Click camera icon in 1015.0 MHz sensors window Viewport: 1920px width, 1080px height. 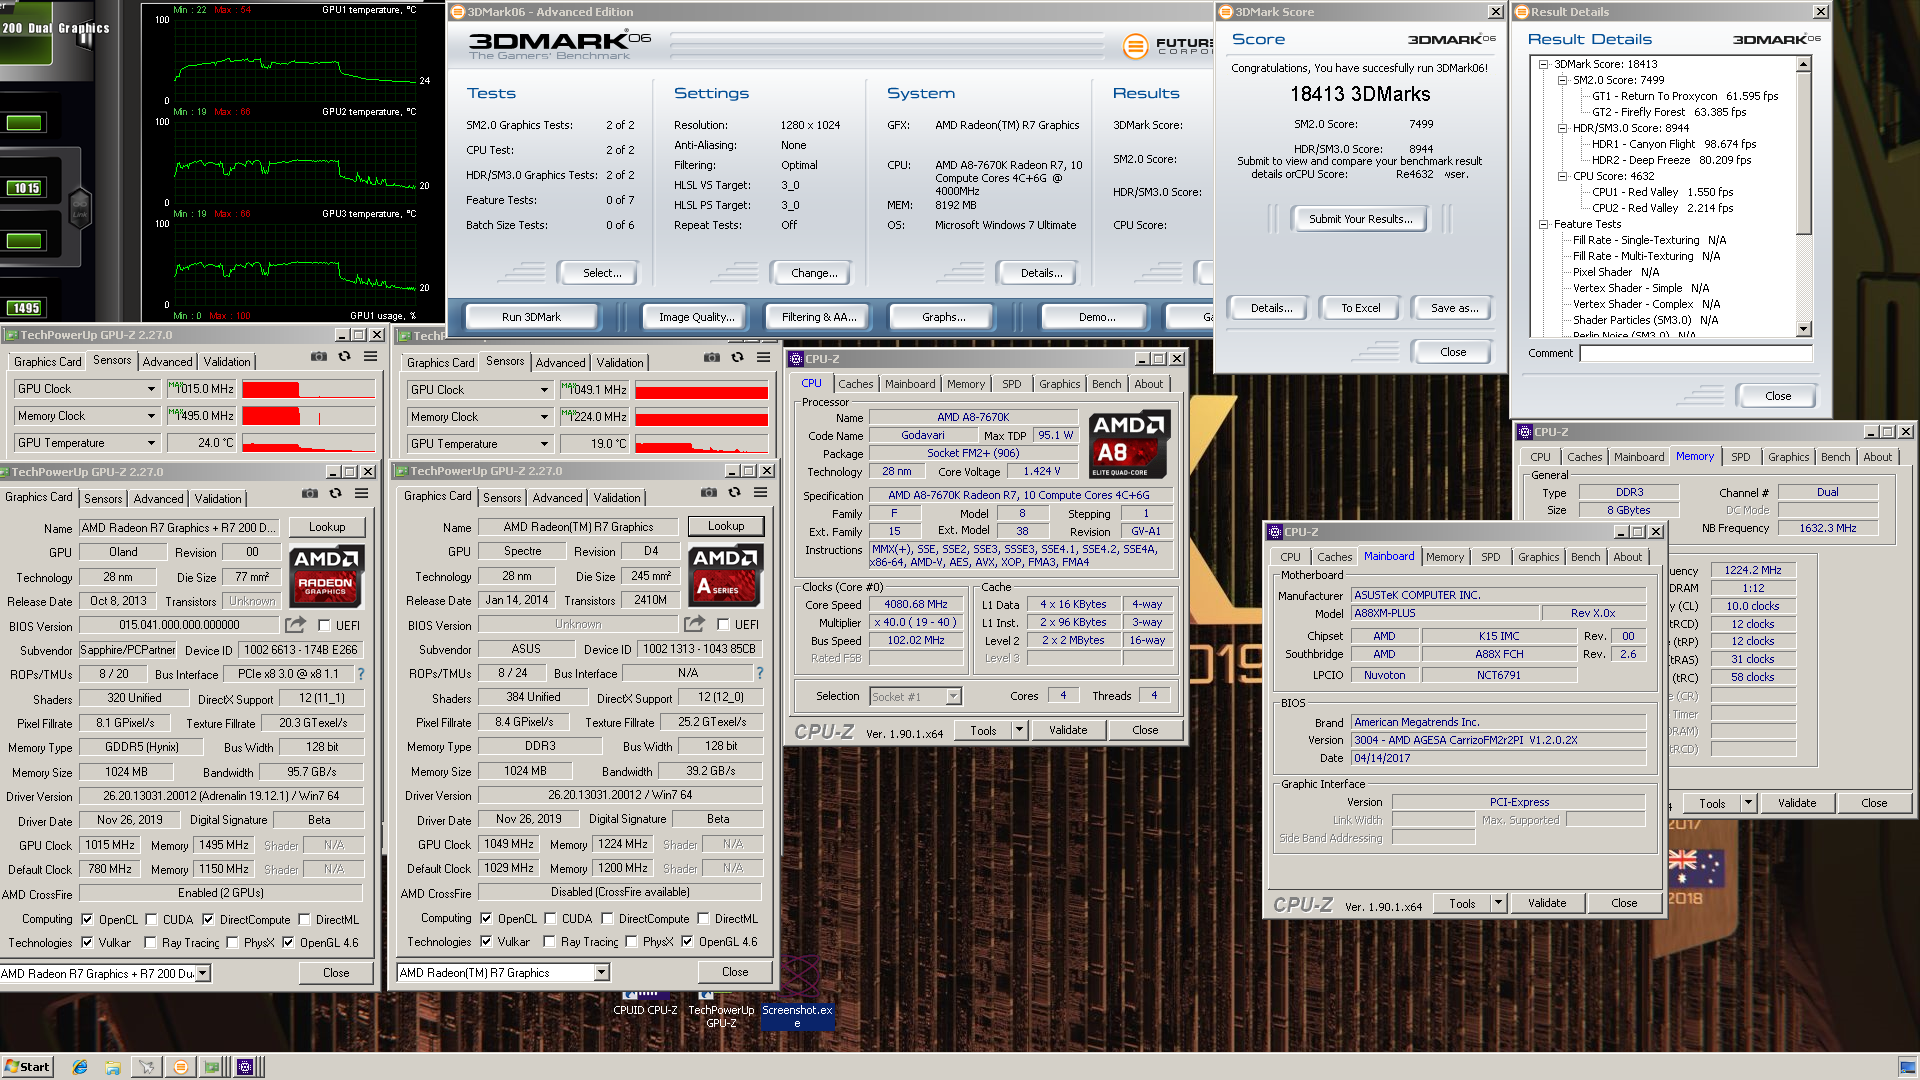318,356
